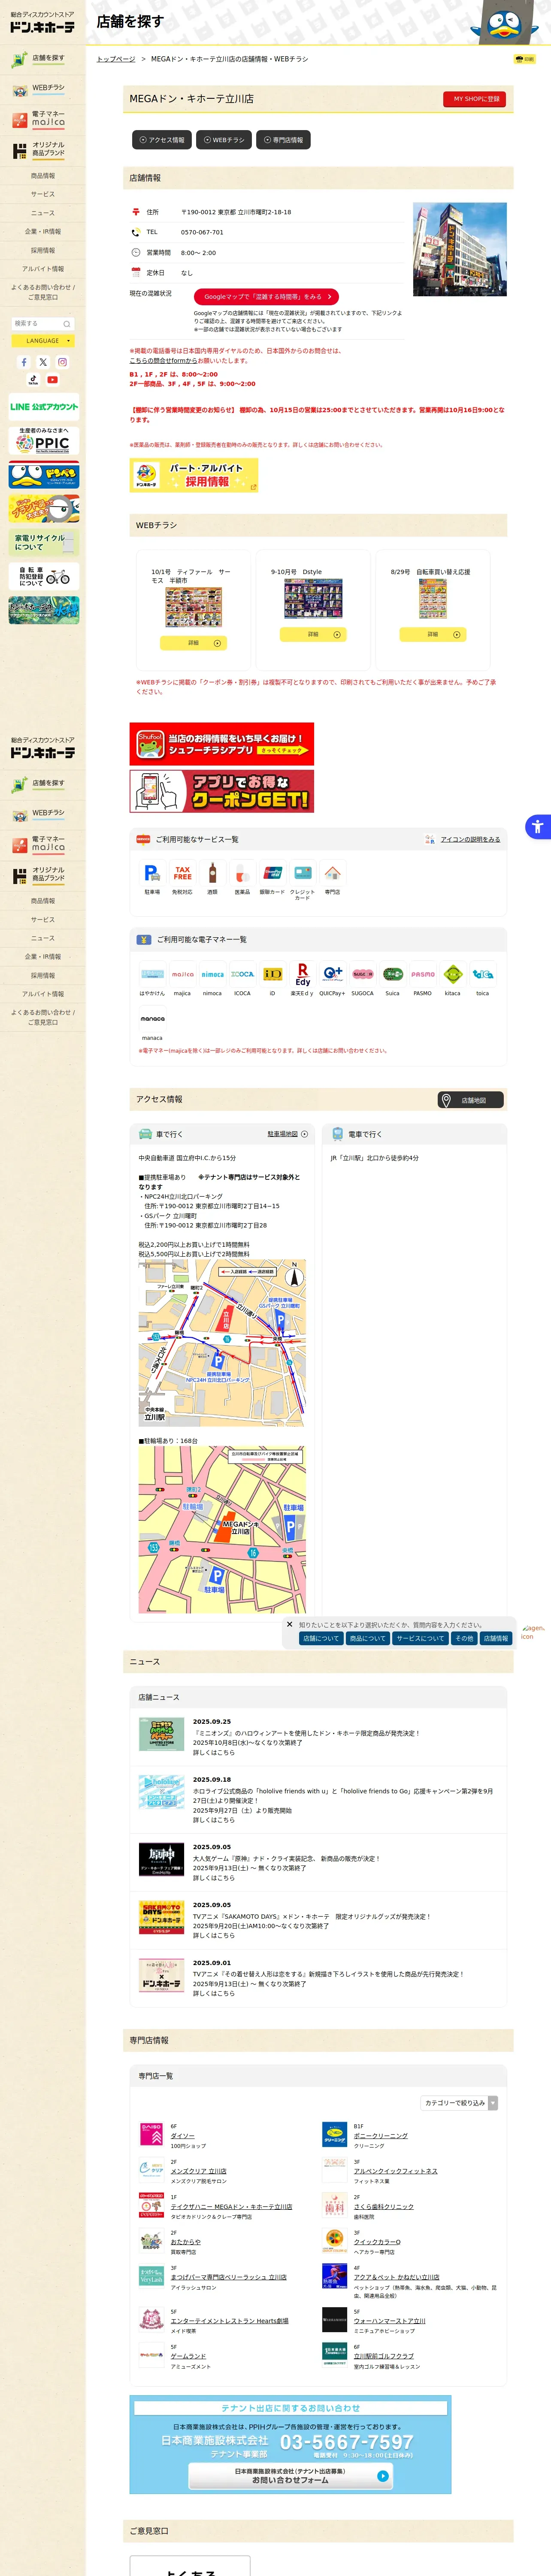
Task: Open the accessibility widget icon
Action: click(538, 826)
